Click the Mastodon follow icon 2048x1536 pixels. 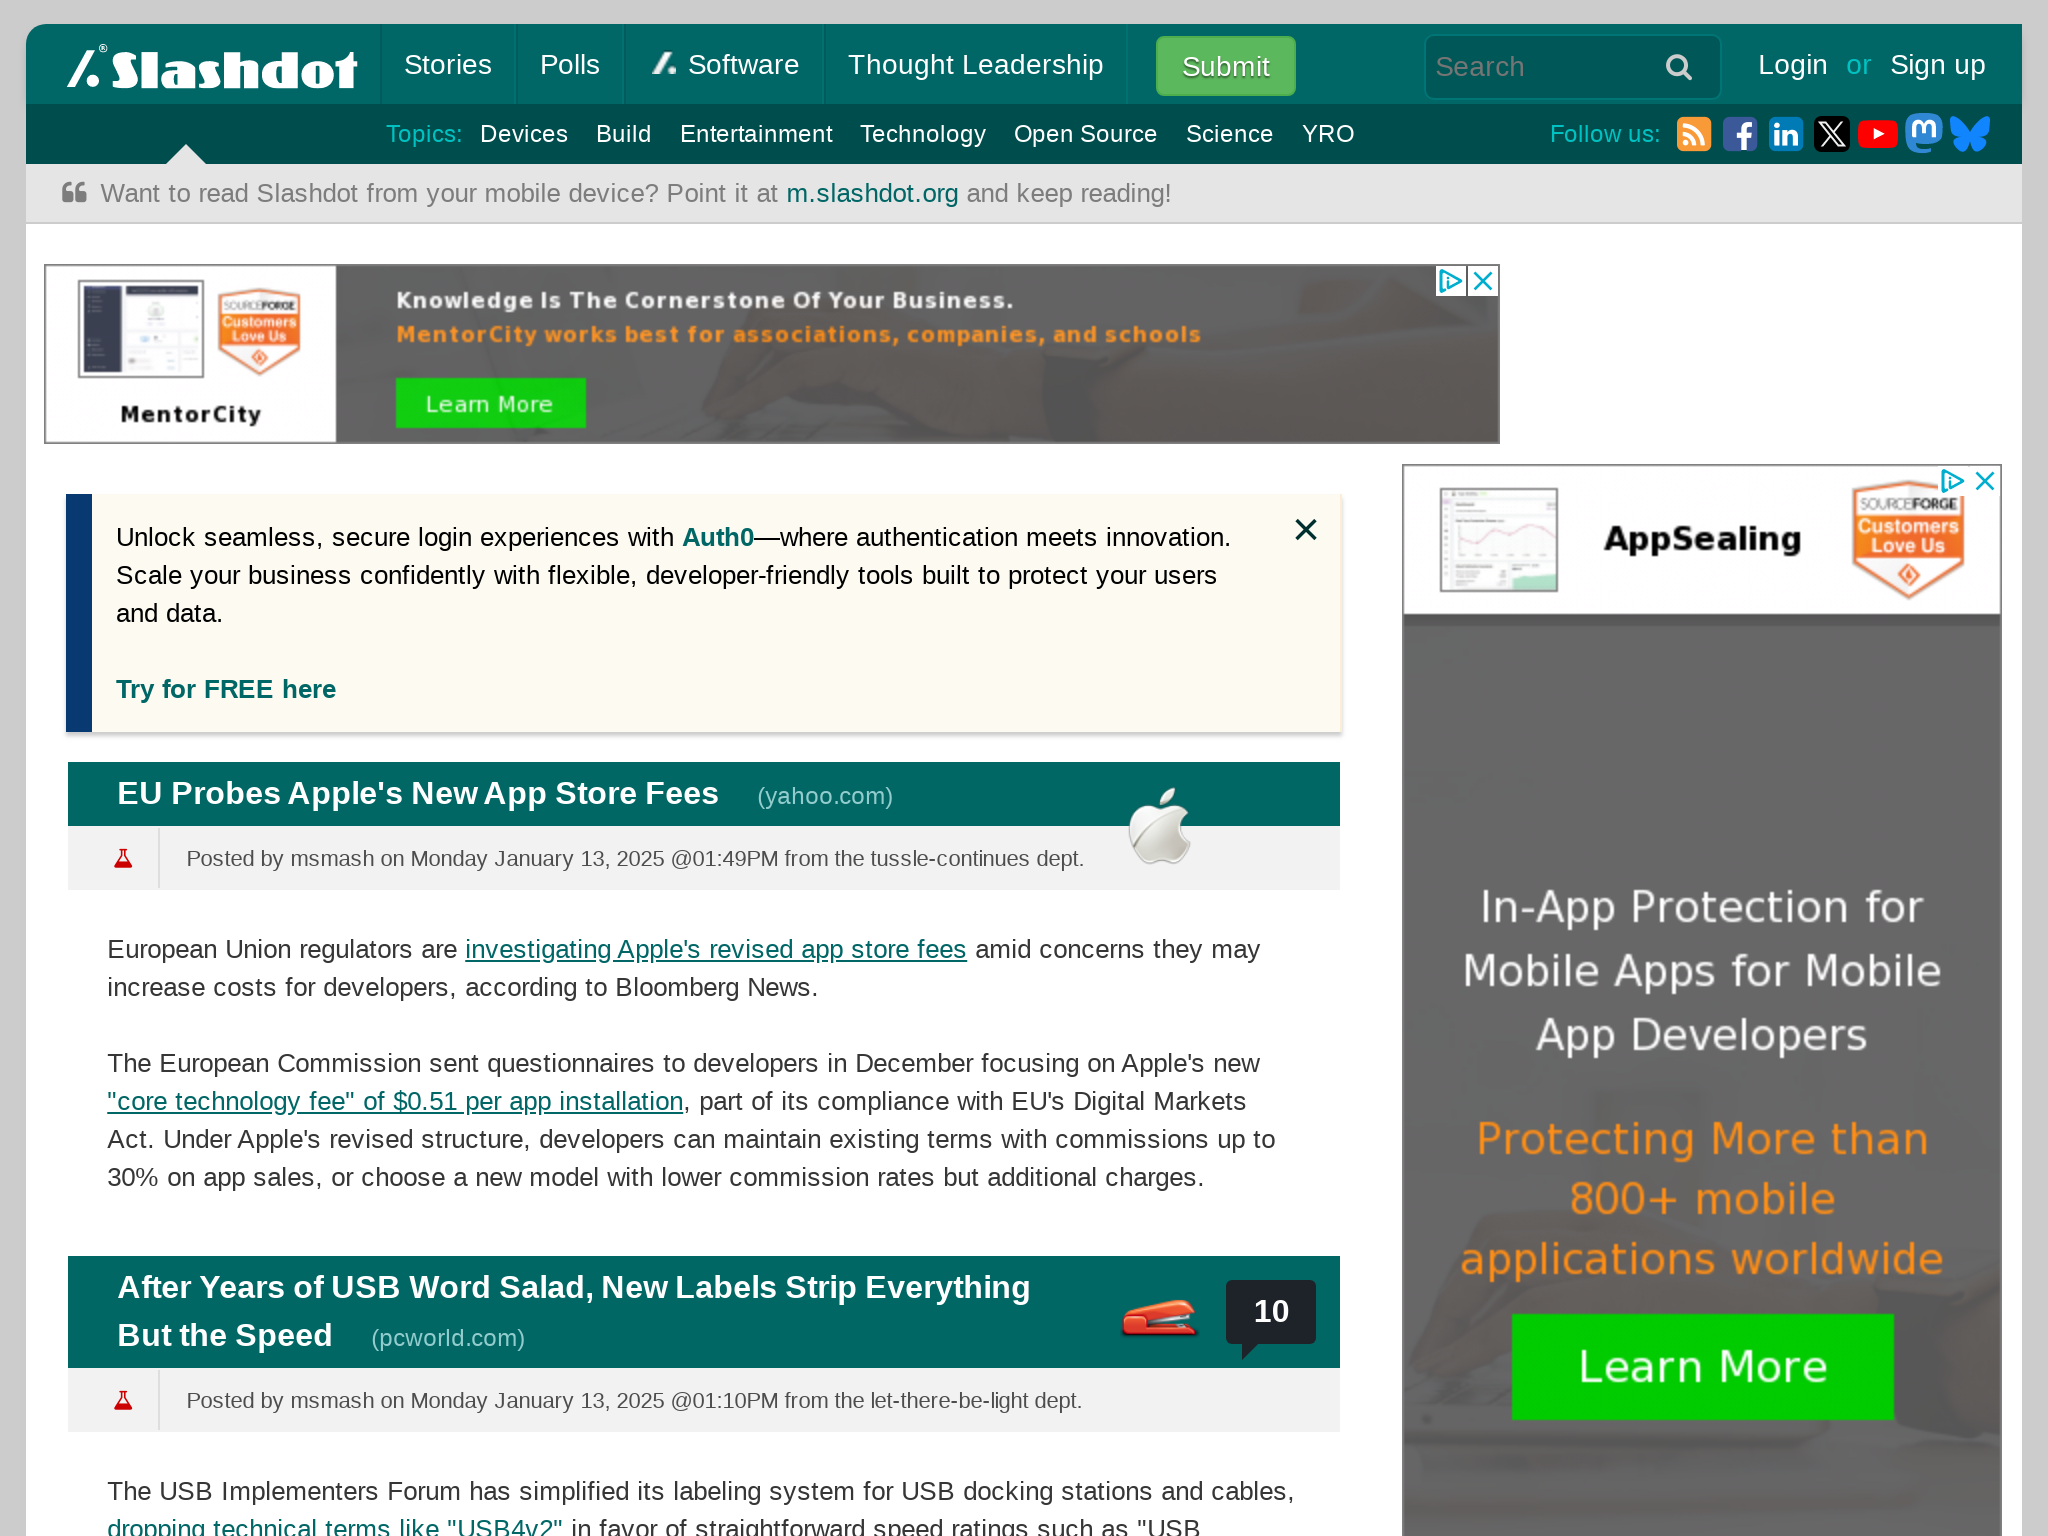click(x=1923, y=132)
